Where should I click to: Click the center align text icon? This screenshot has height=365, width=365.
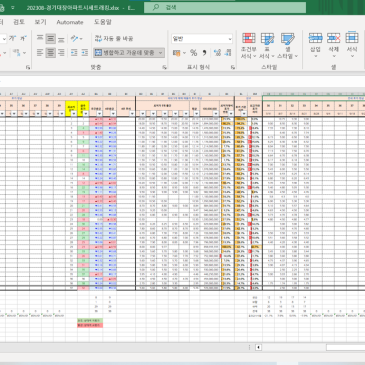[x=50, y=52]
